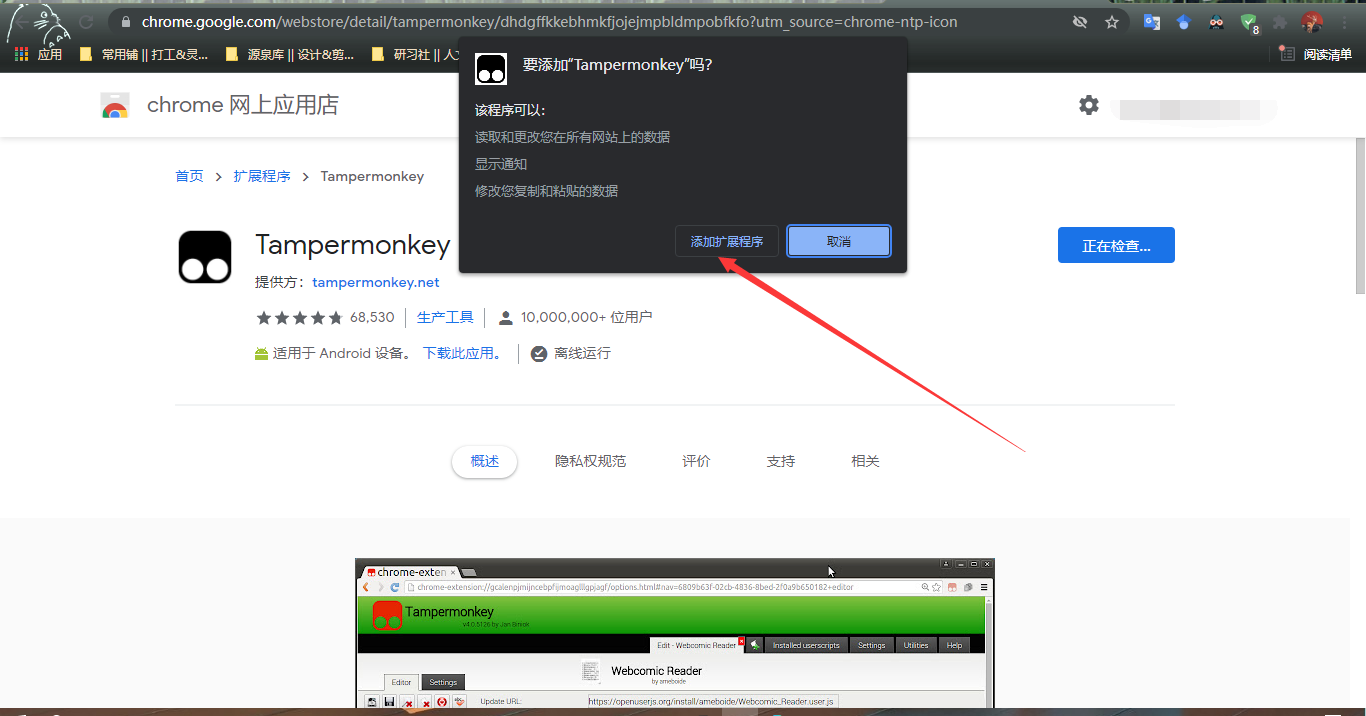Follow the Download this app link

tap(462, 353)
